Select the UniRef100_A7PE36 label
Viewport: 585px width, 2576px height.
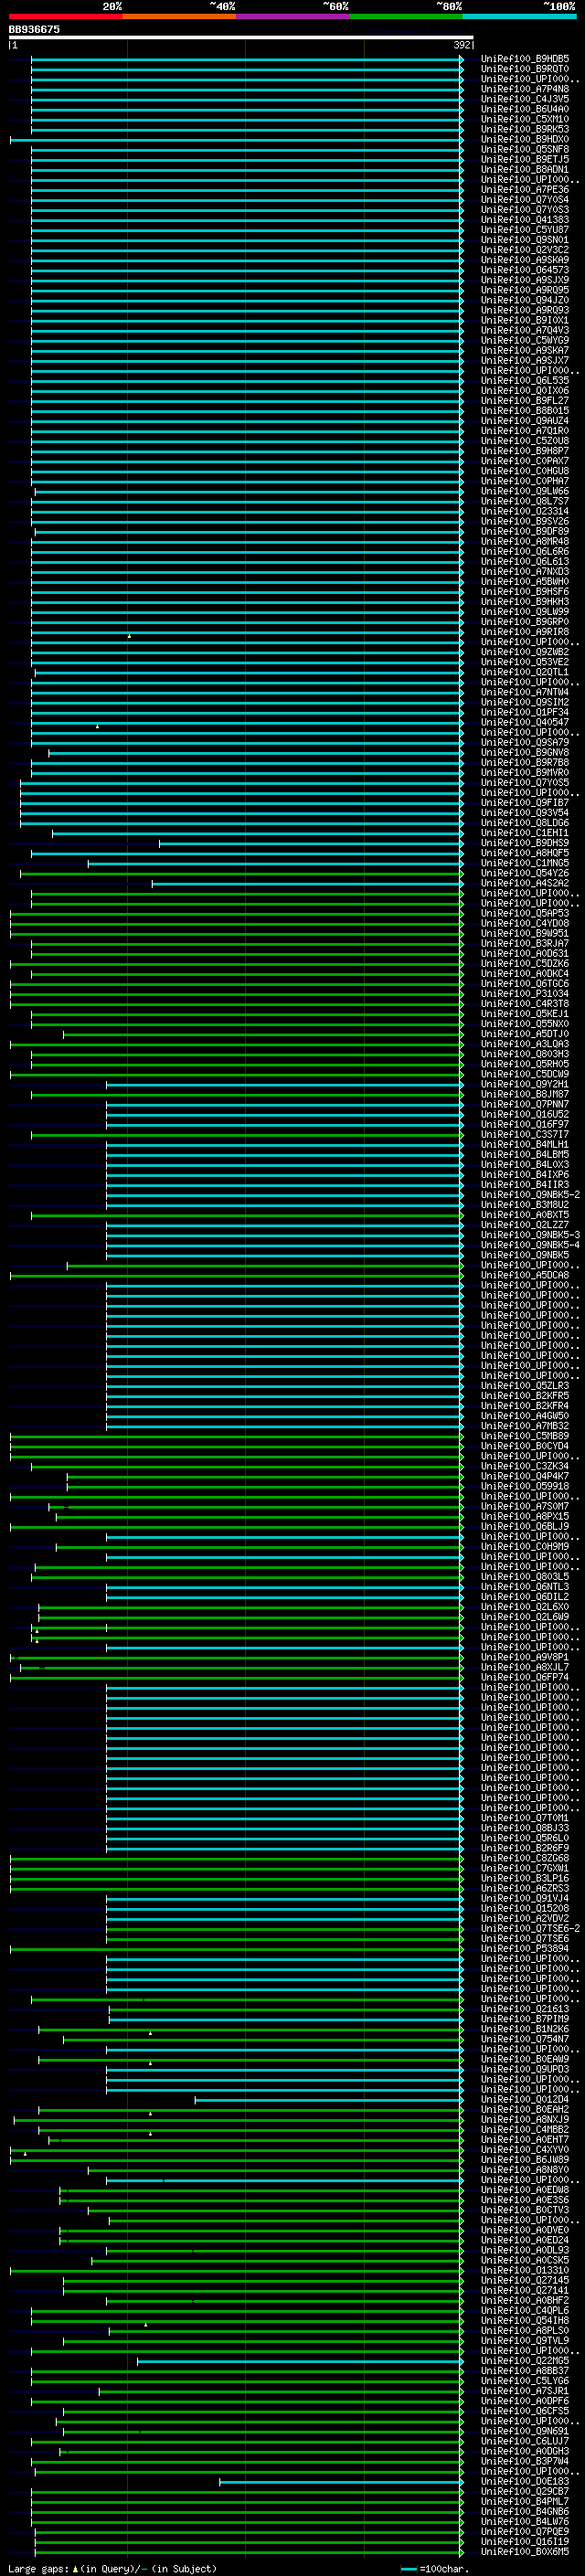pos(525,189)
